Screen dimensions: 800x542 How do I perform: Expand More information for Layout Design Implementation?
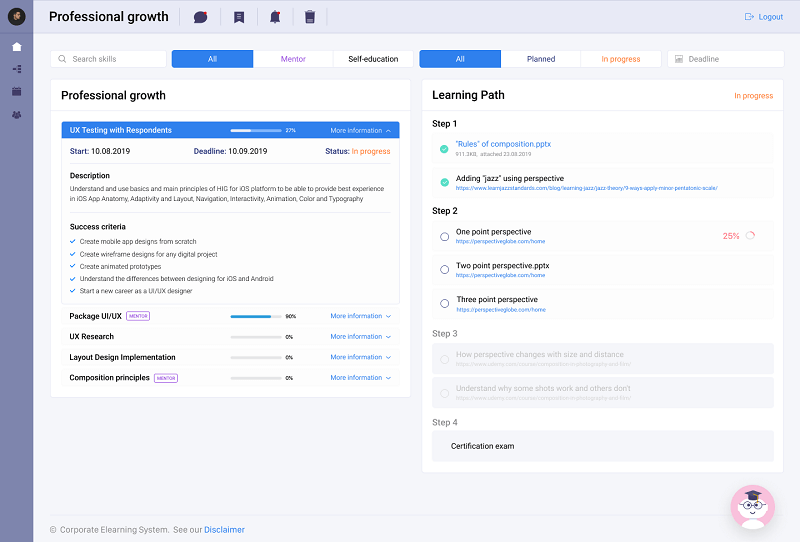360,357
